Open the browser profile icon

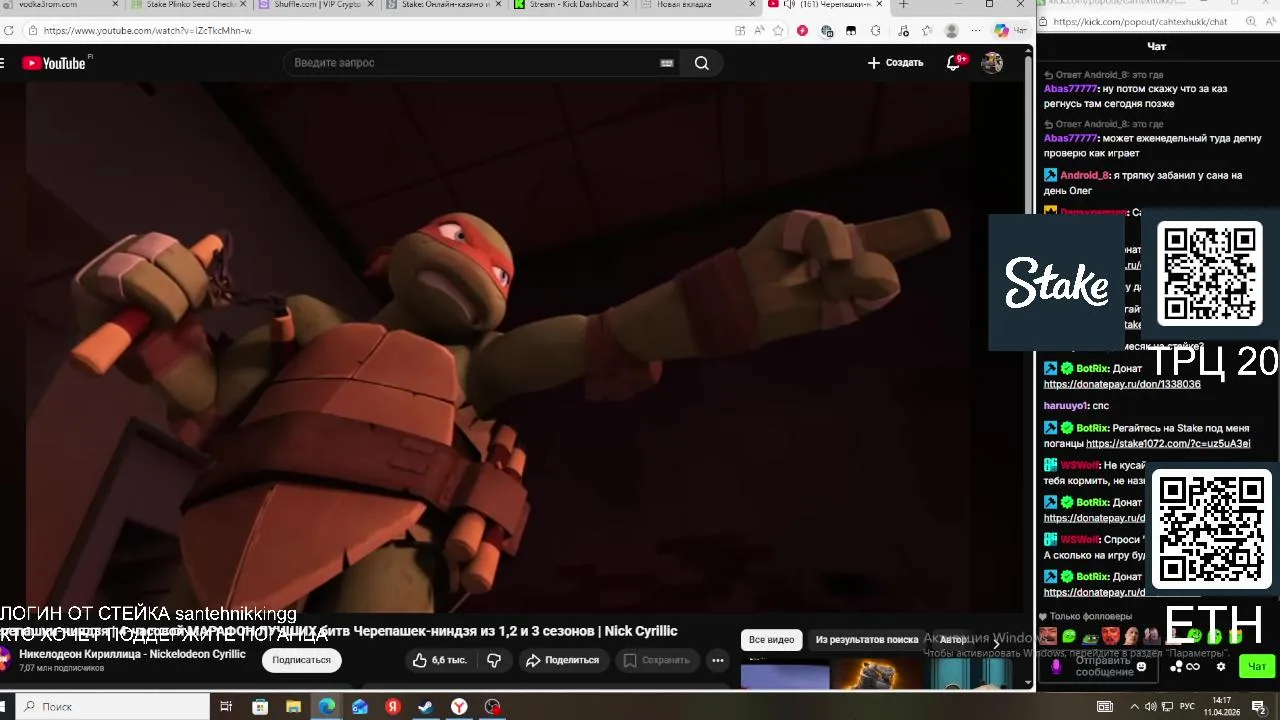click(952, 31)
